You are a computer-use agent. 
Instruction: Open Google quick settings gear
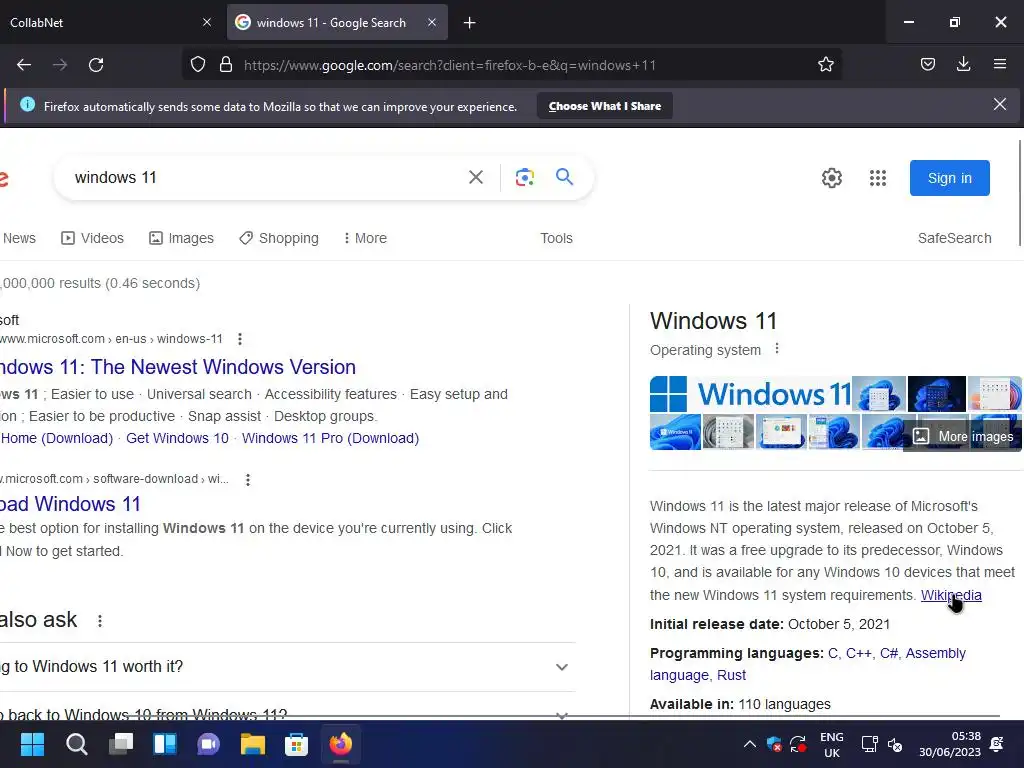click(x=831, y=178)
